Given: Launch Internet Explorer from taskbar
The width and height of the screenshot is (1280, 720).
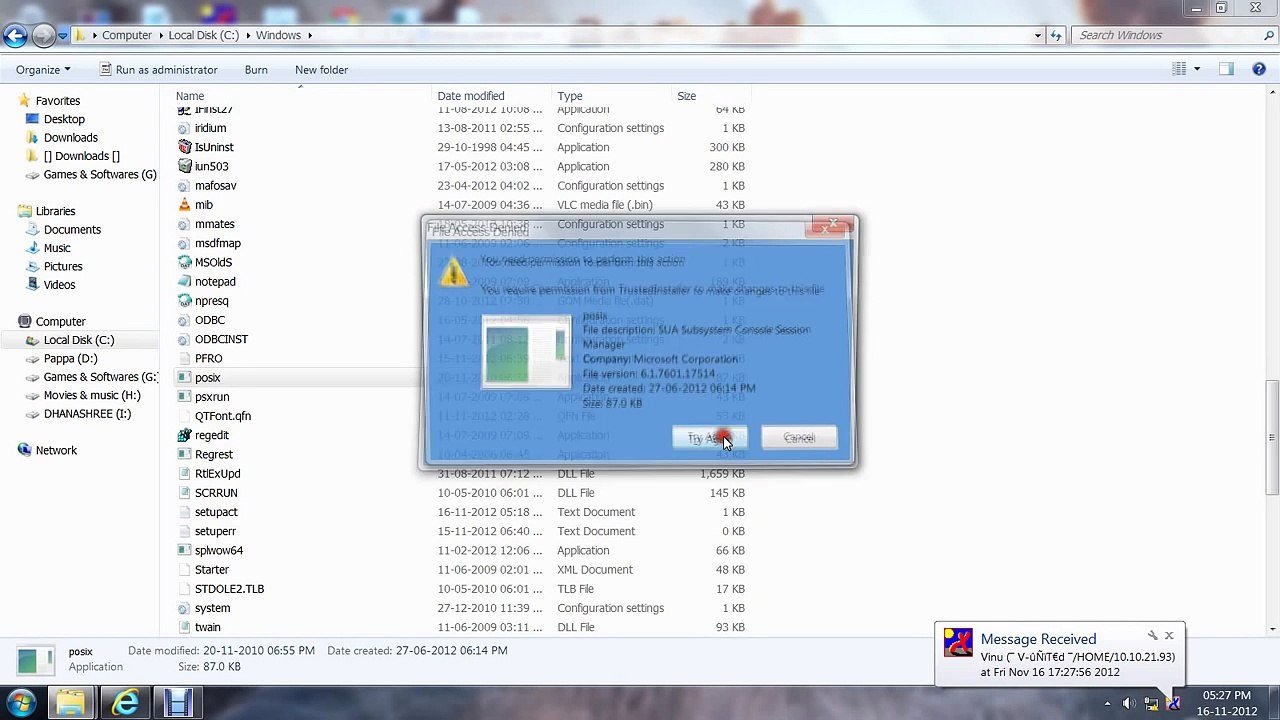Looking at the screenshot, I should point(125,703).
